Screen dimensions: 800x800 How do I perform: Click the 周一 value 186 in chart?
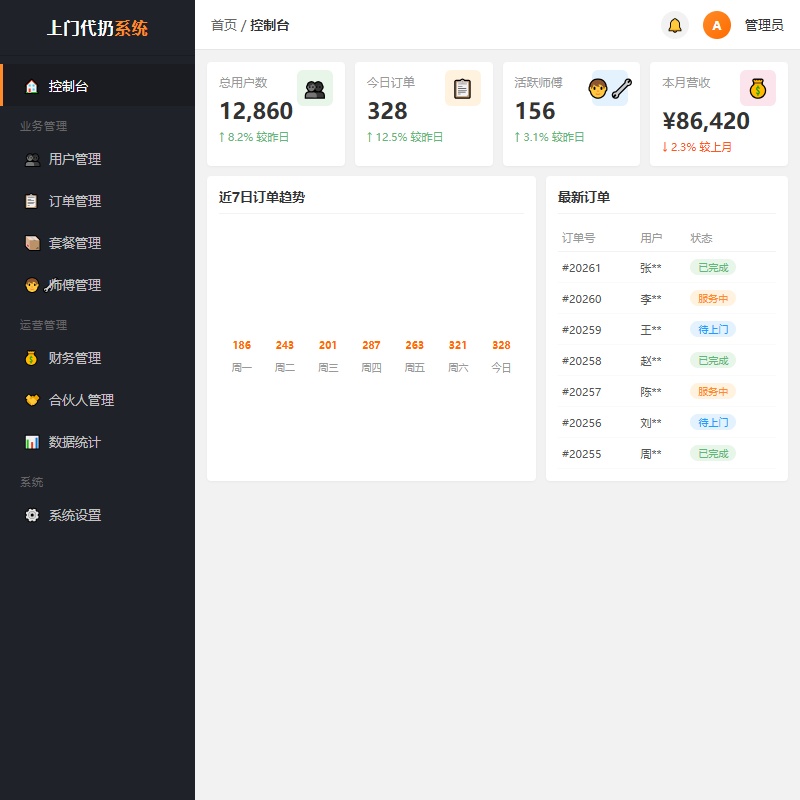[x=241, y=345]
